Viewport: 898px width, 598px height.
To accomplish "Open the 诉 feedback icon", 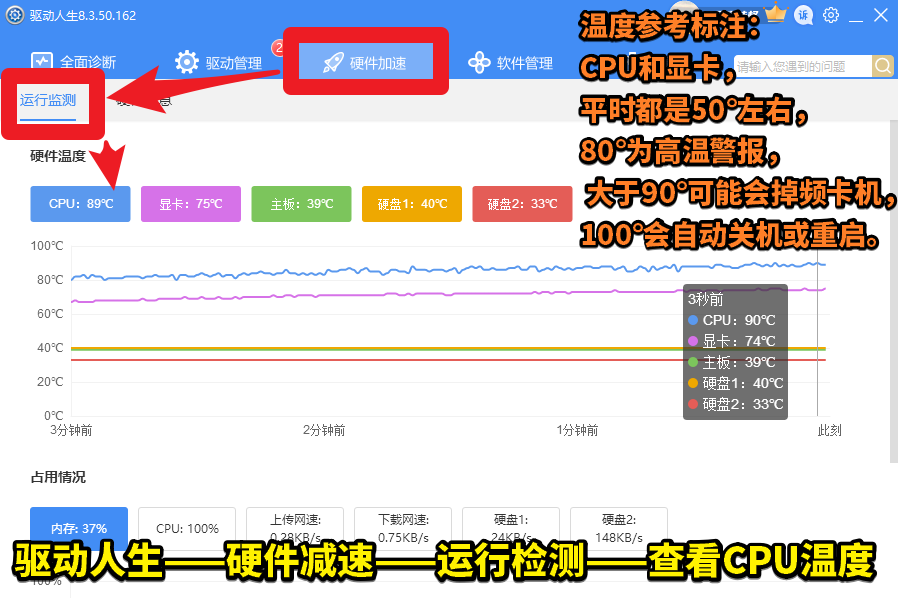I will (803, 15).
